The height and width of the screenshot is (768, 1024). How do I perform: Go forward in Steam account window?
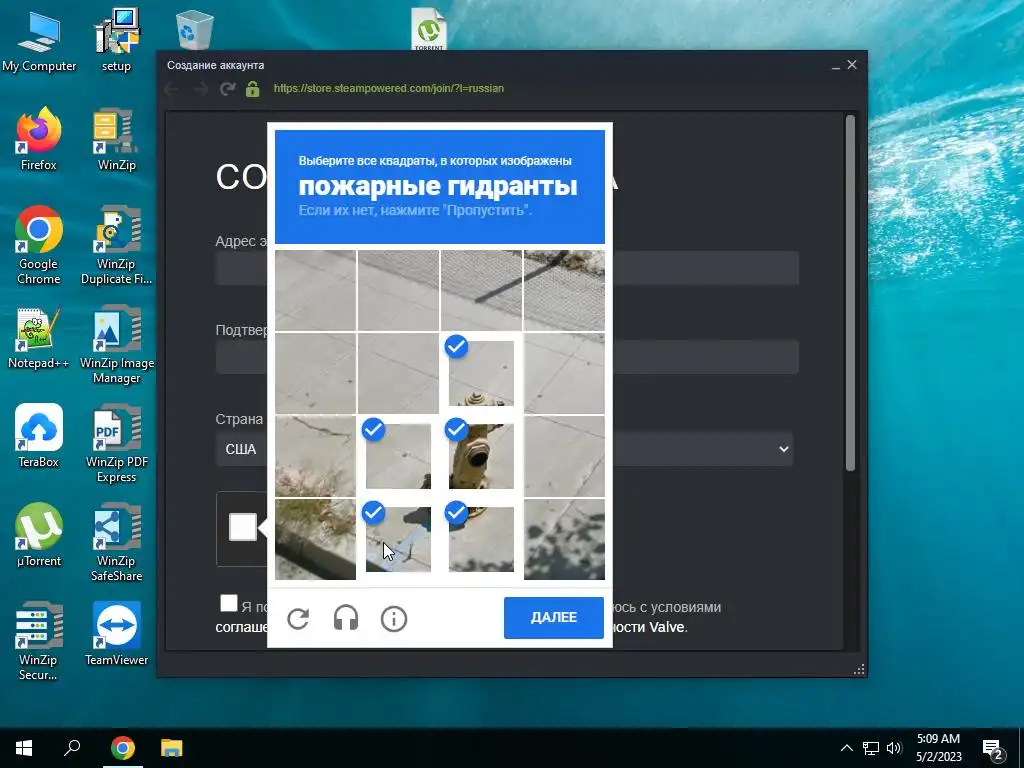coord(200,89)
